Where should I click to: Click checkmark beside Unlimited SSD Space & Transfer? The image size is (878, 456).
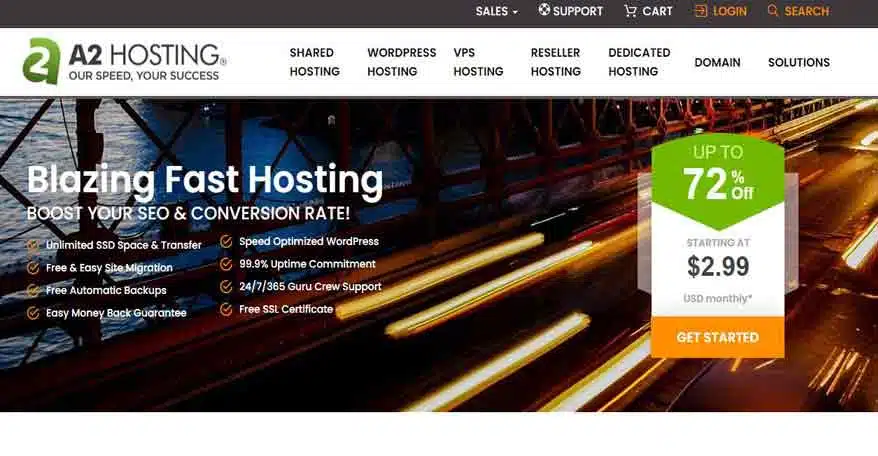coord(33,245)
